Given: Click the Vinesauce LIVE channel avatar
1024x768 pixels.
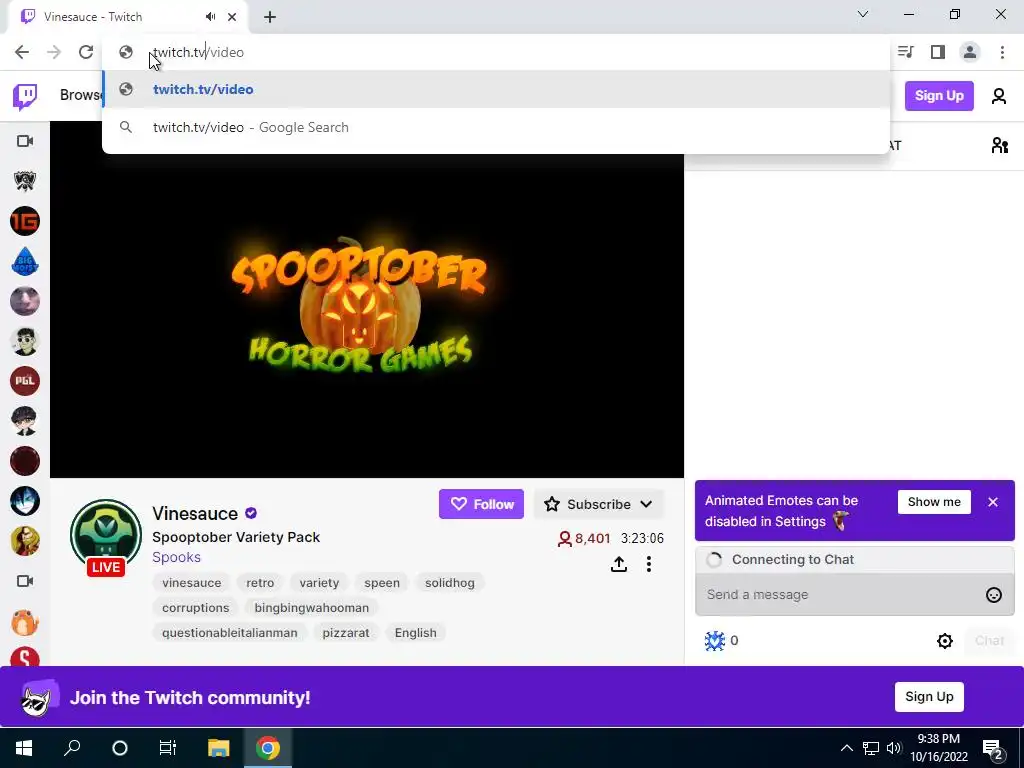Looking at the screenshot, I should 106,537.
